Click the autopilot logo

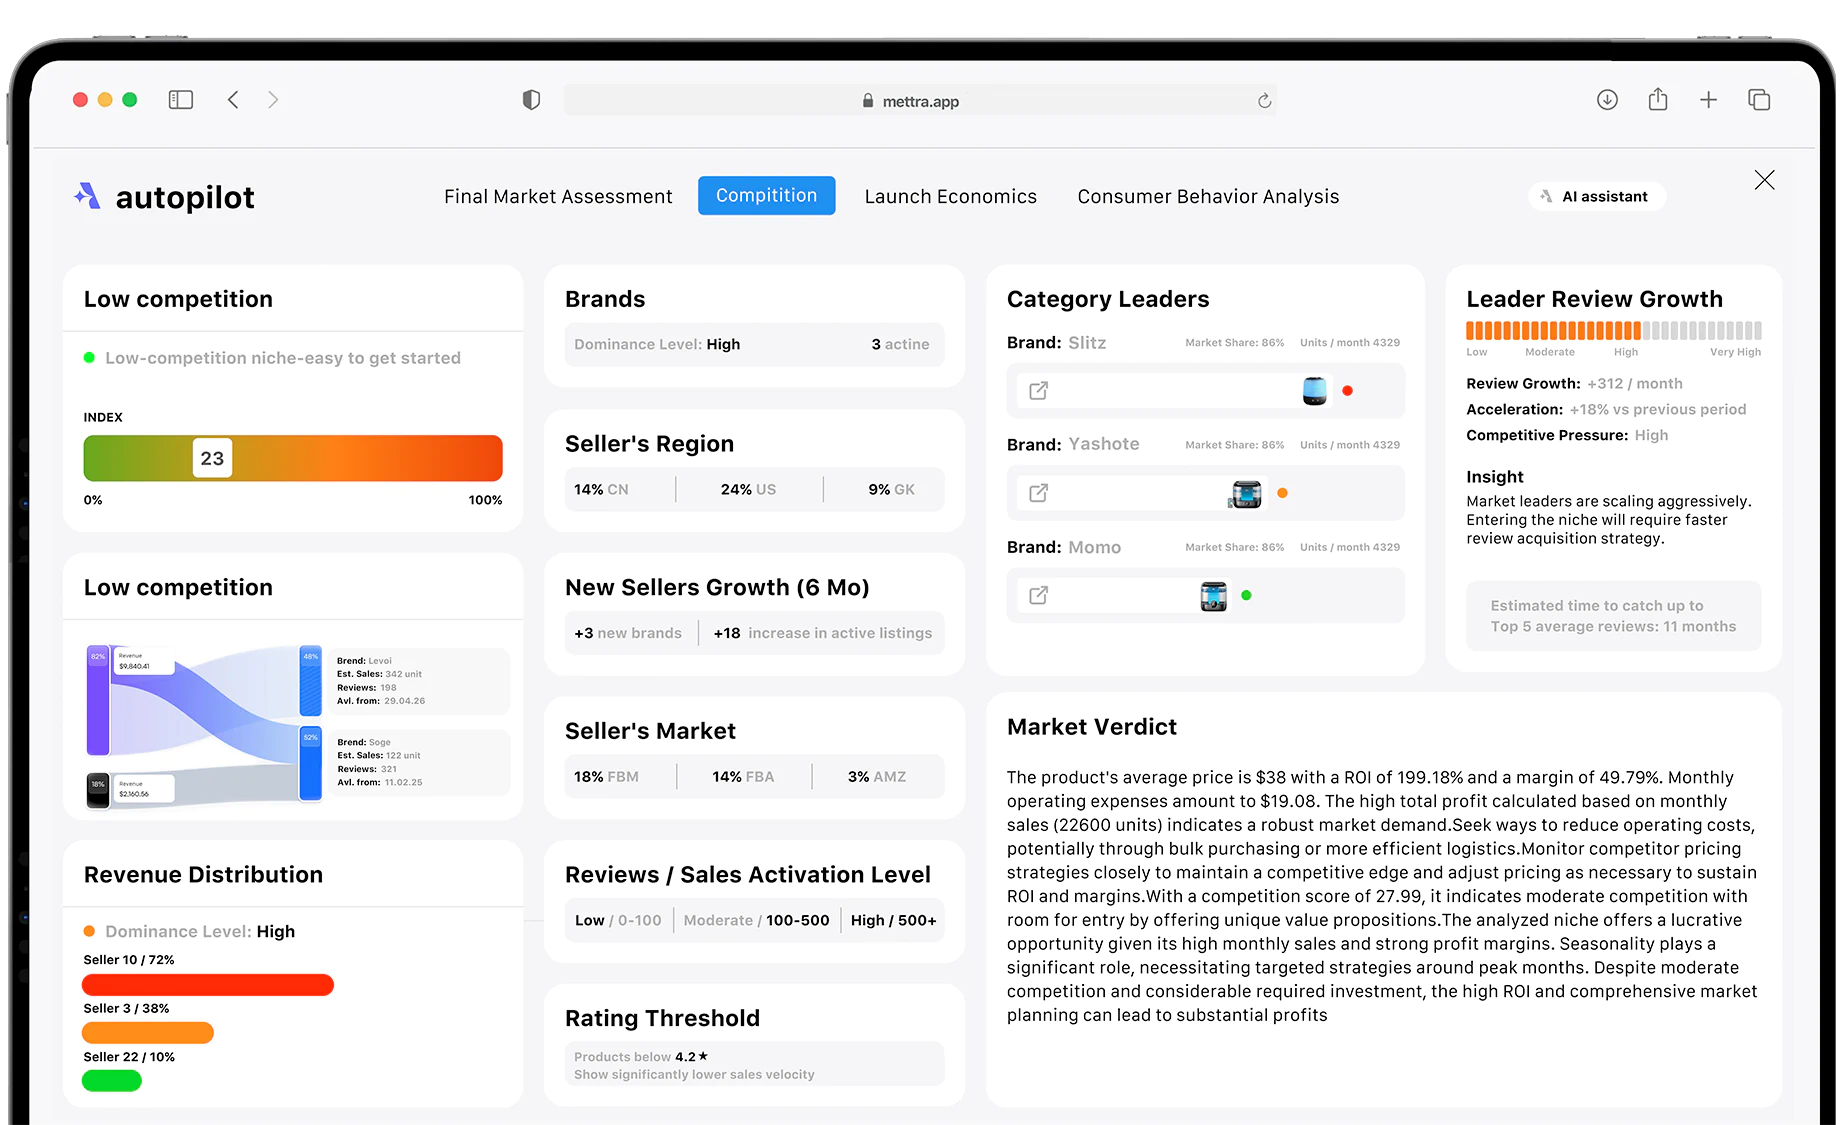point(164,197)
